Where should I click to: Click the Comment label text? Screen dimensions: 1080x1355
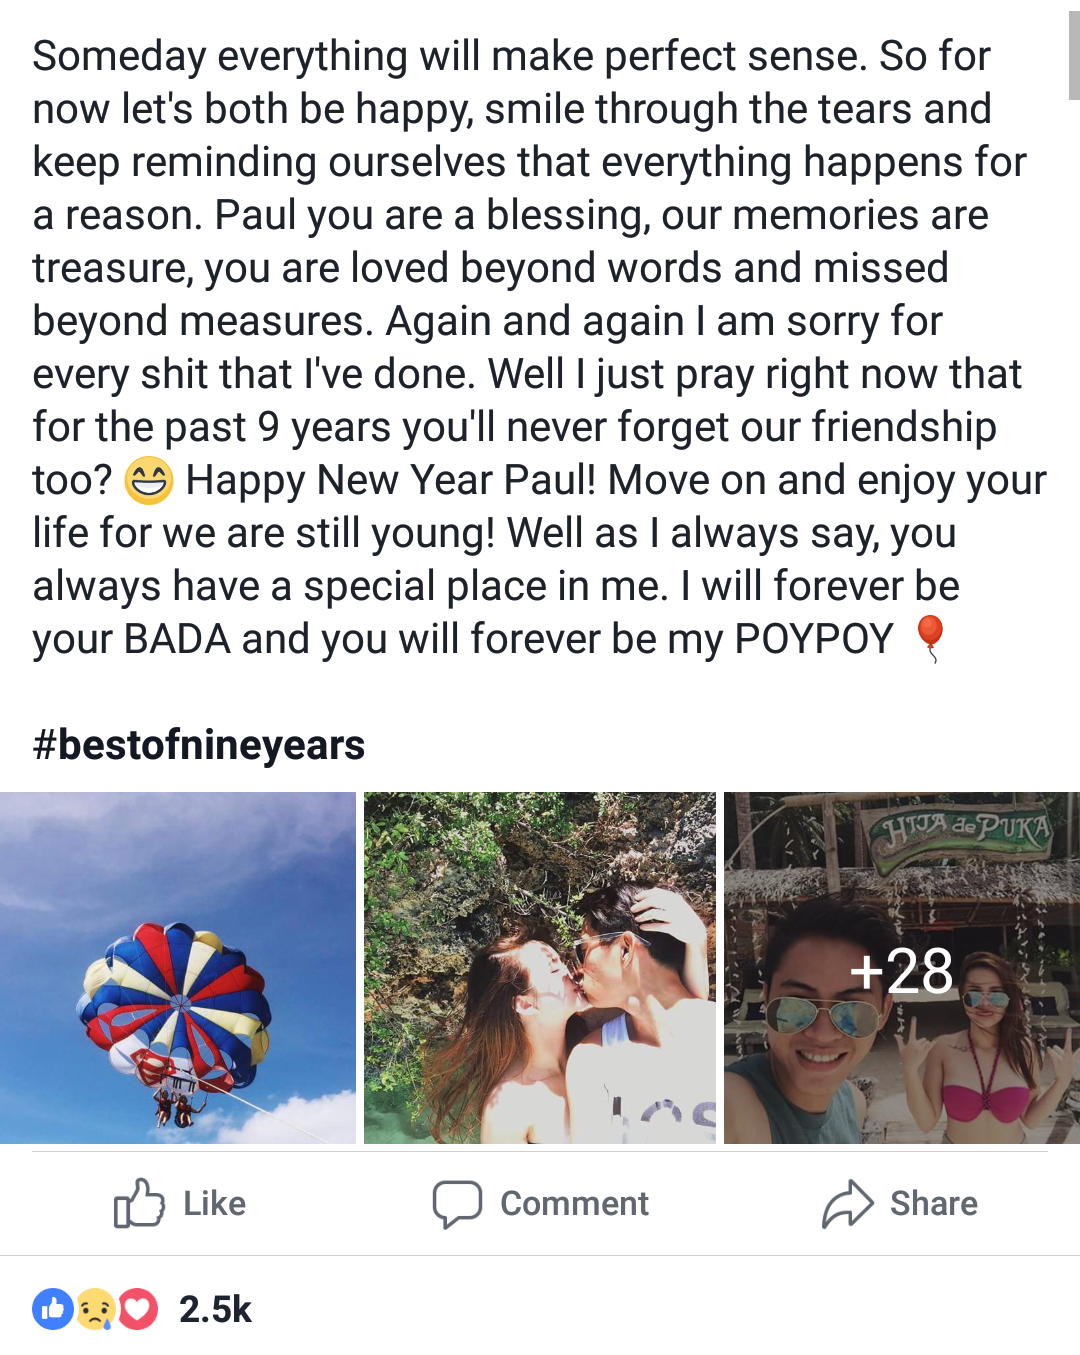pyautogui.click(x=574, y=1203)
